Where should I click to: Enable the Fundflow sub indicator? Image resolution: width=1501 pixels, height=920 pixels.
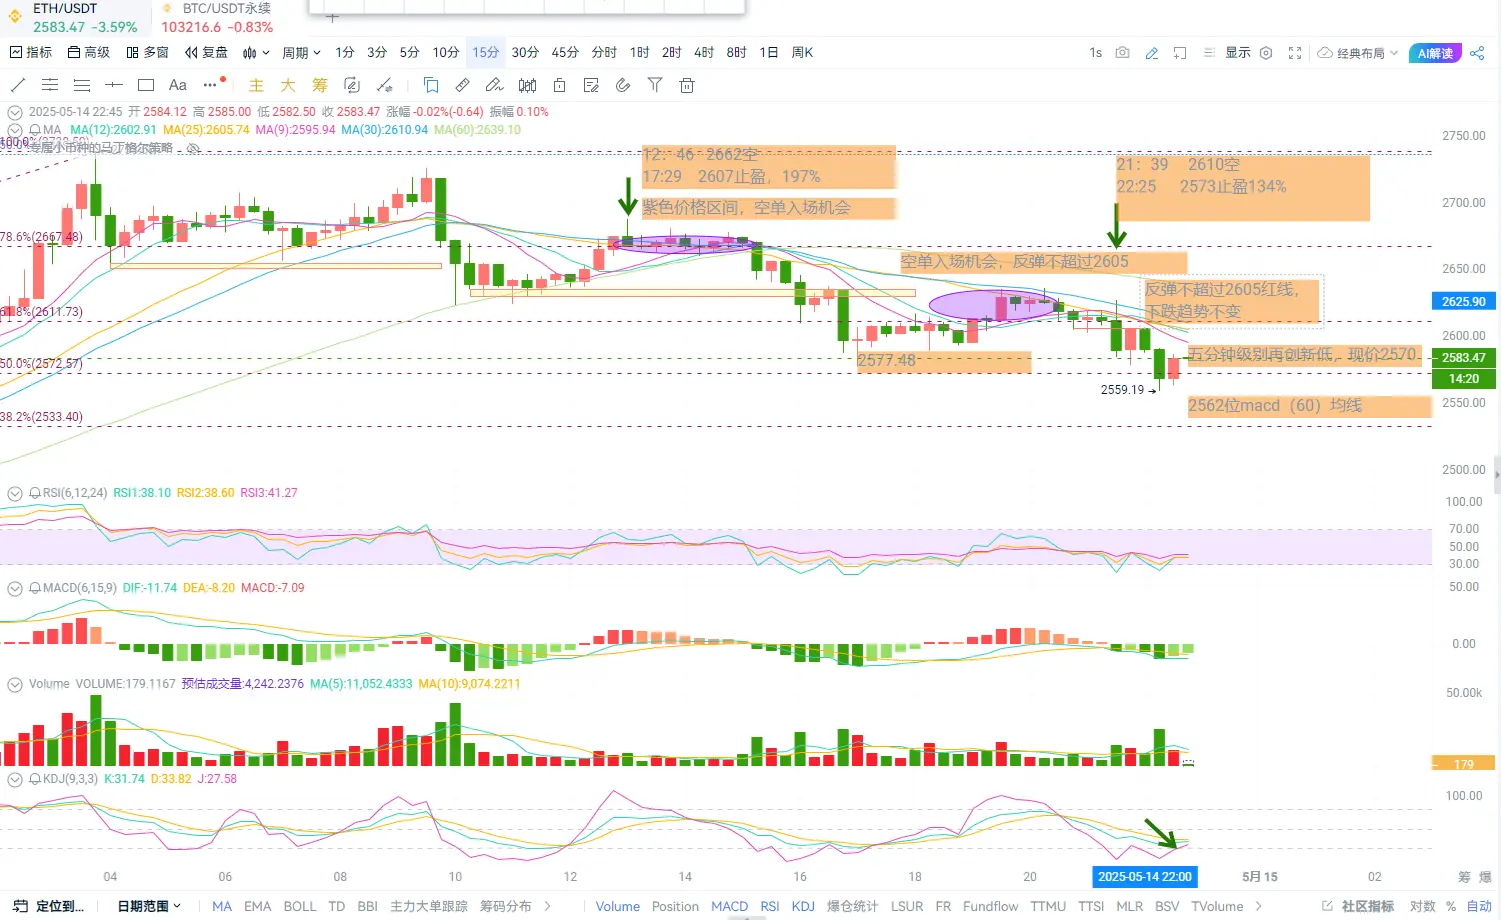point(990,906)
